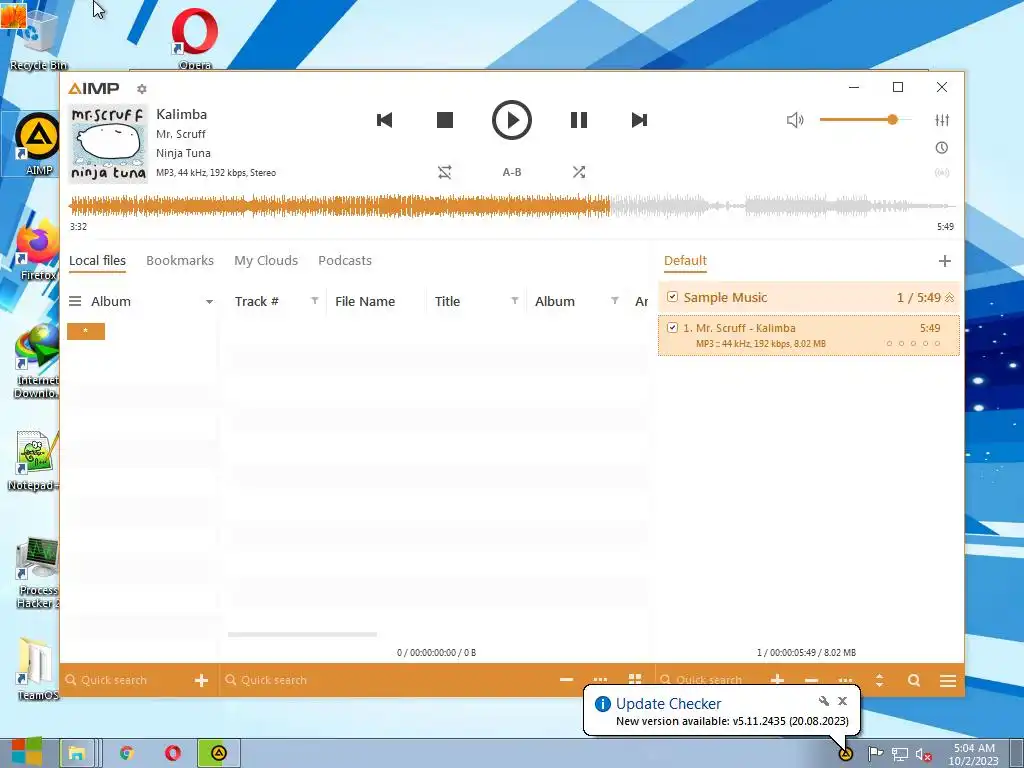Open the Track # column filter
This screenshot has height=768, width=1024.
pos(315,300)
